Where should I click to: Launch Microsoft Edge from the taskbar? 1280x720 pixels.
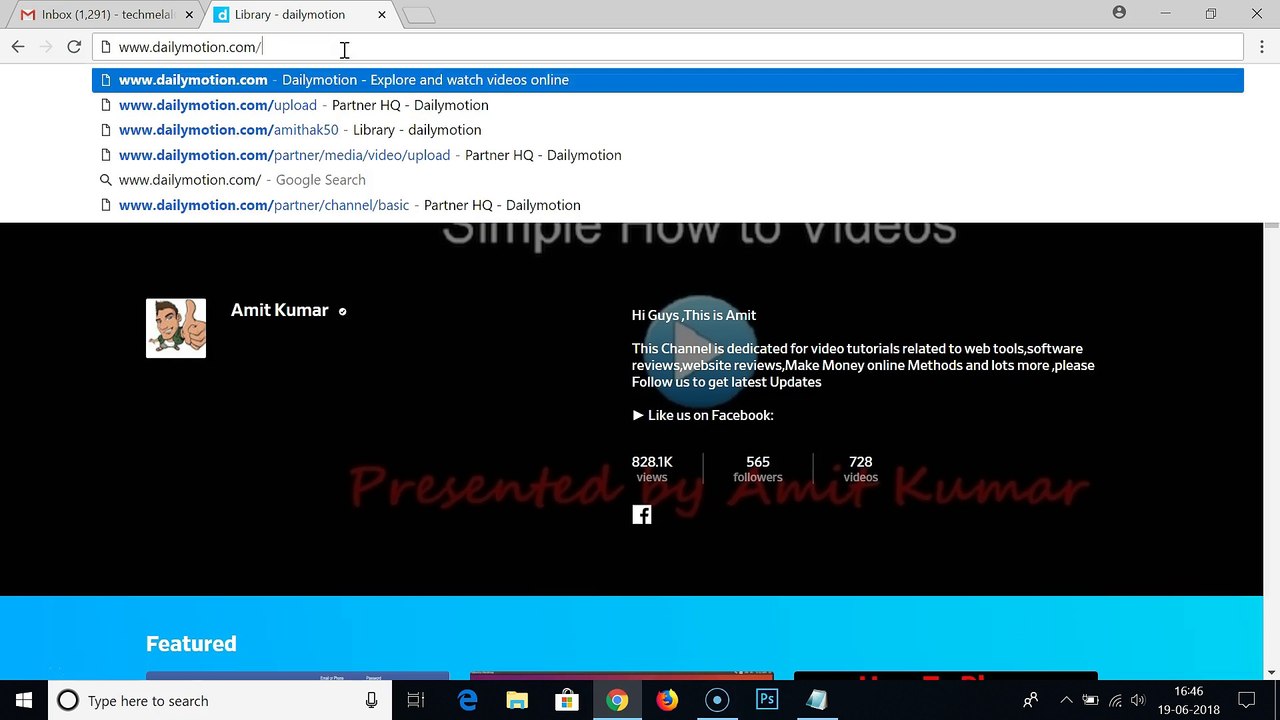[x=467, y=700]
